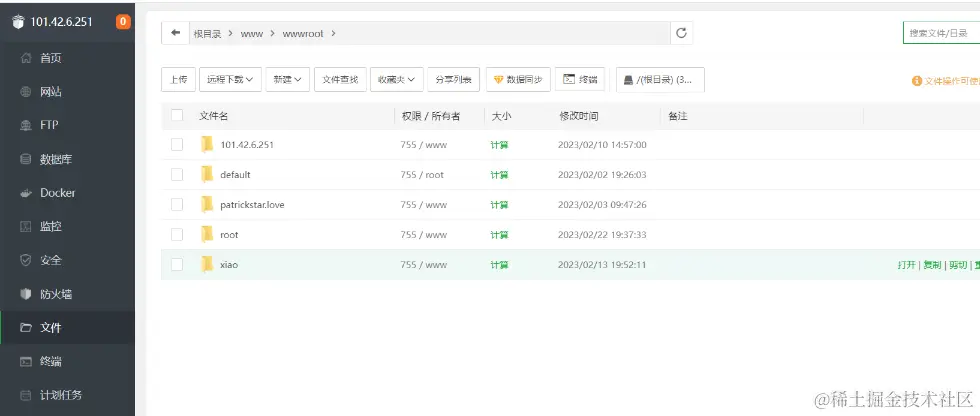
Task: Click 计算 size for root folder
Action: (499, 235)
